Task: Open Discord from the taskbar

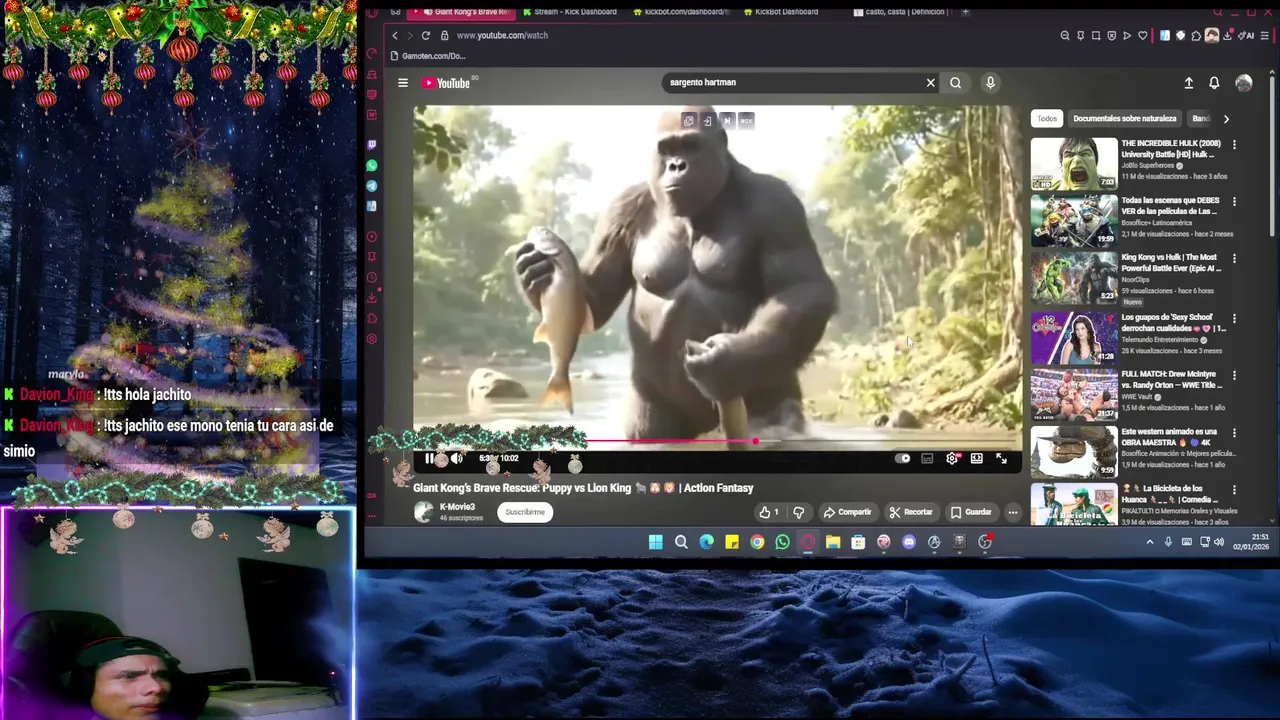Action: (908, 542)
